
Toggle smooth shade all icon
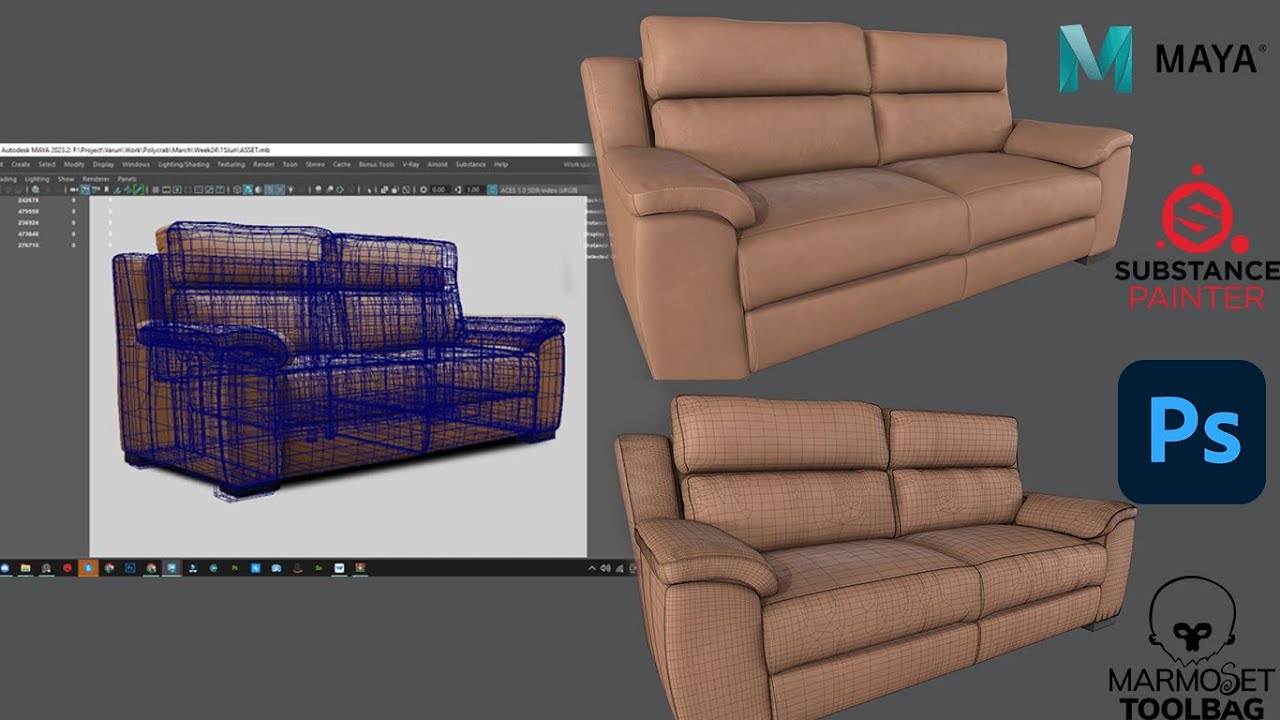[248, 189]
